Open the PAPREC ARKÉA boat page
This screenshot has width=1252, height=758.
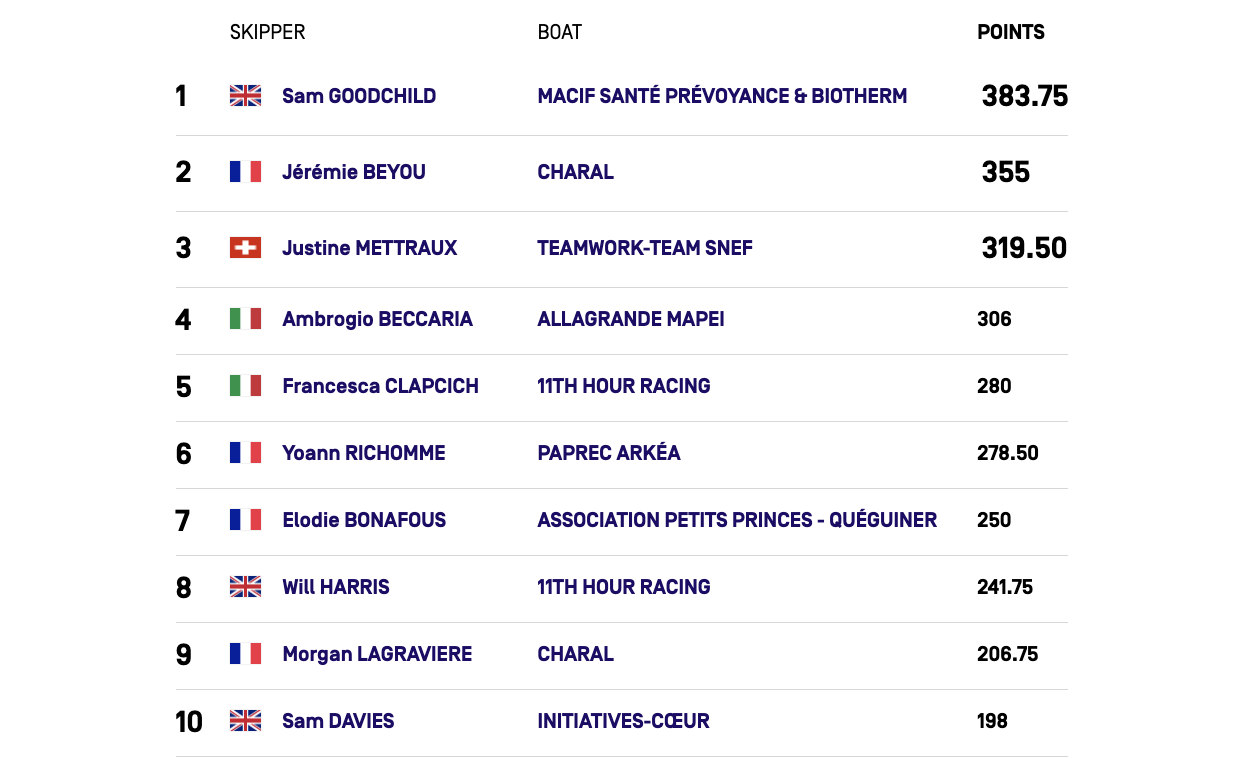[x=609, y=453]
